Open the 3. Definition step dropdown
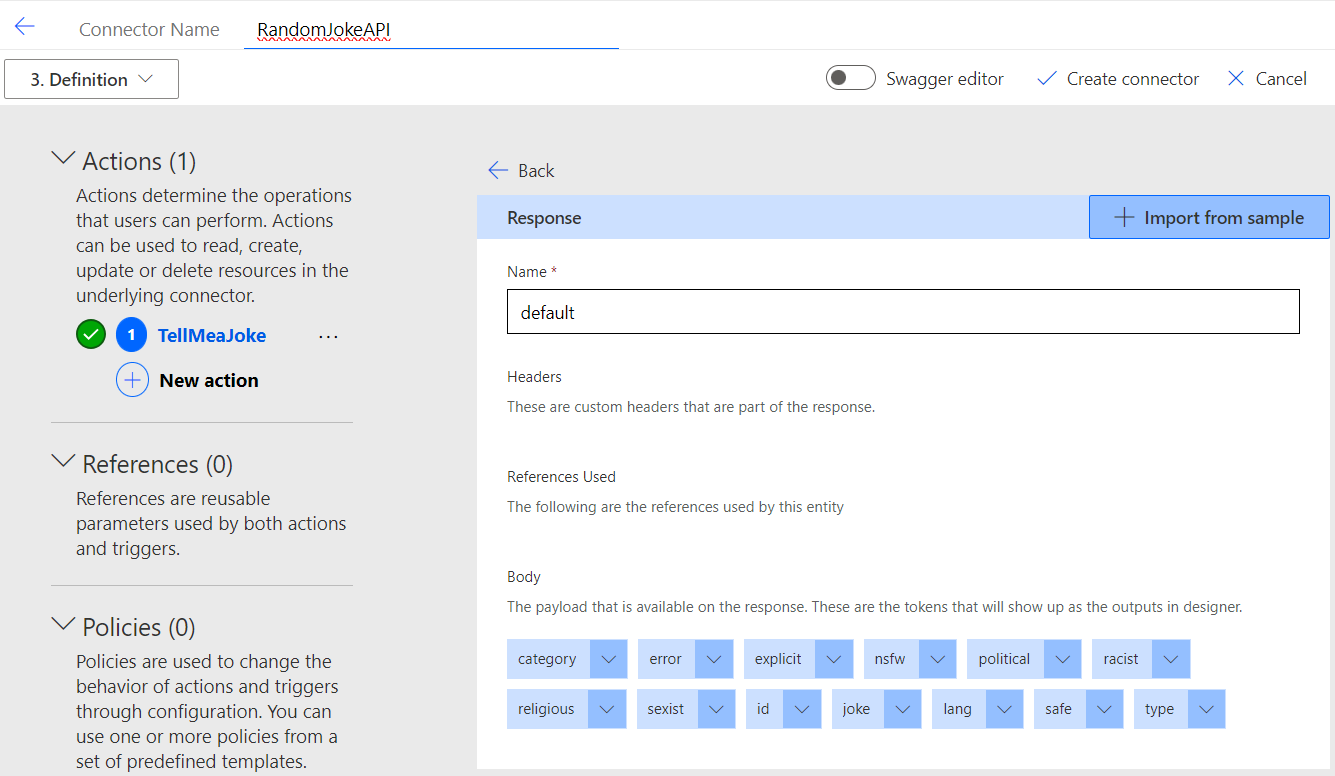Screen dimensions: 1335x776 click(x=91, y=79)
